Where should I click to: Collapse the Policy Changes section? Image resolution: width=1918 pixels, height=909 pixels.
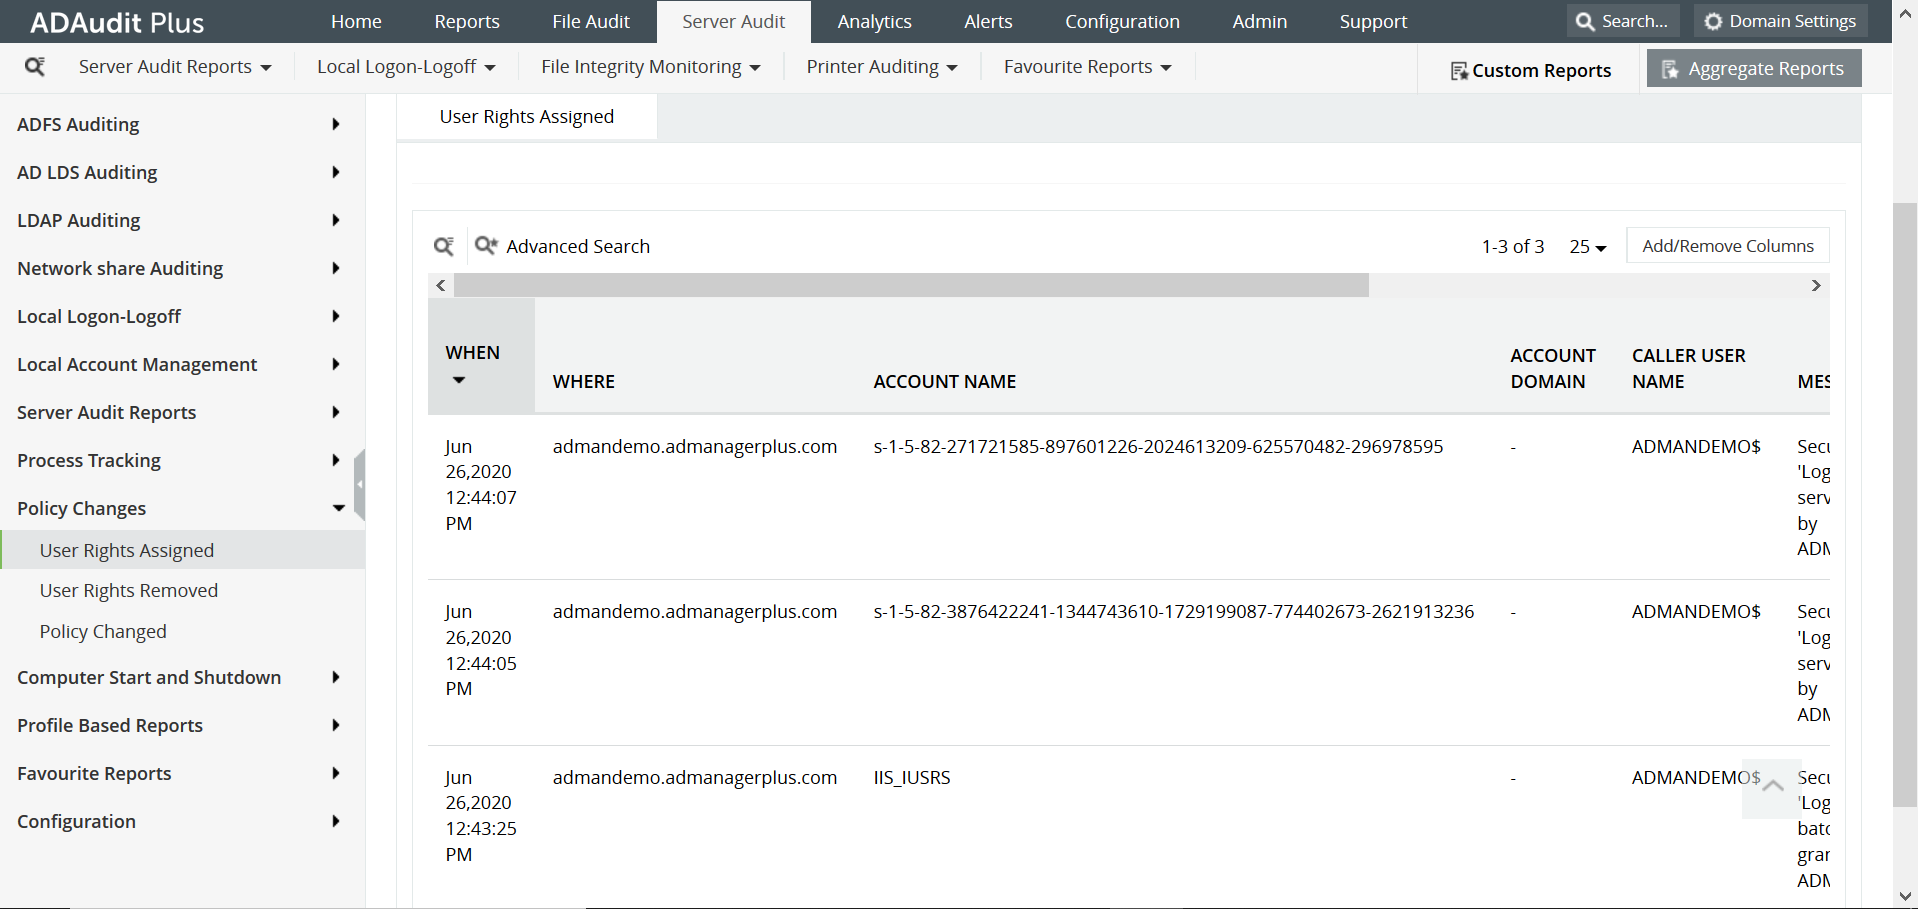coord(339,508)
